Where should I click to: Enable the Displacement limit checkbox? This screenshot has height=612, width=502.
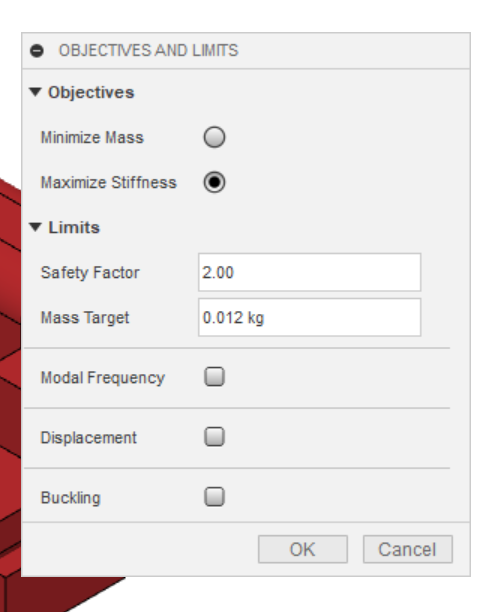214,437
